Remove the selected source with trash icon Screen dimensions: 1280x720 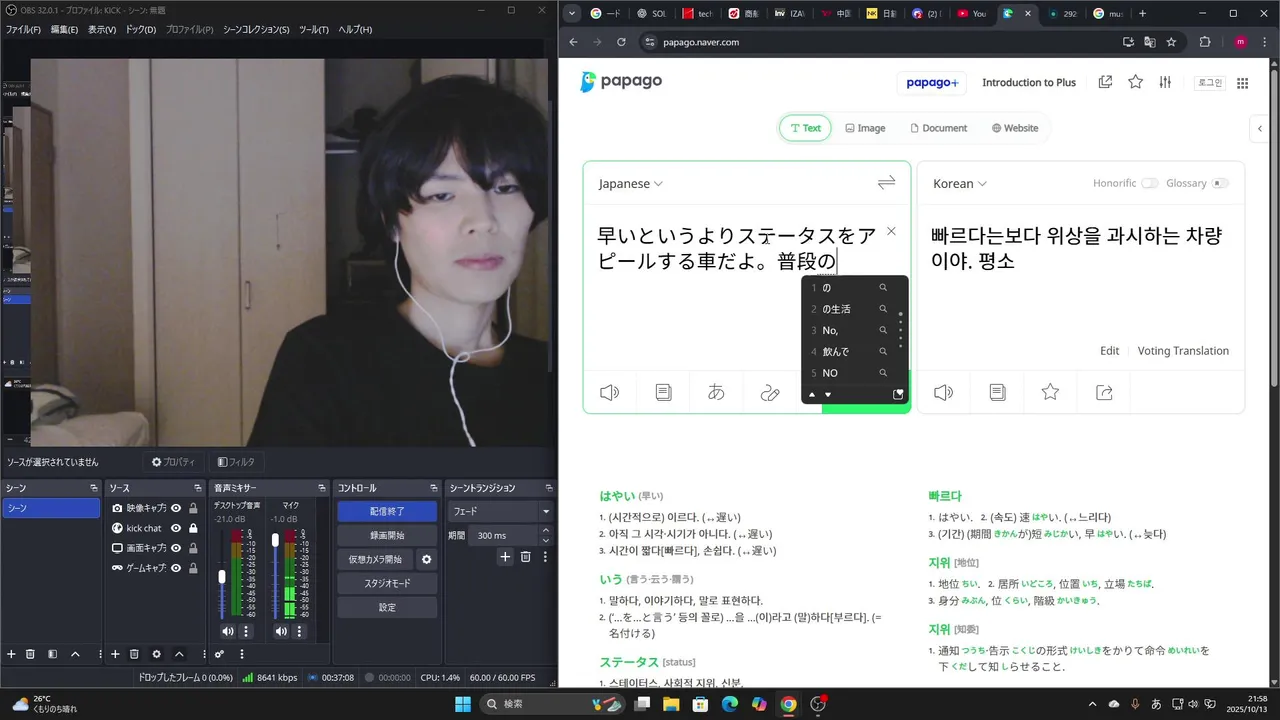134,654
